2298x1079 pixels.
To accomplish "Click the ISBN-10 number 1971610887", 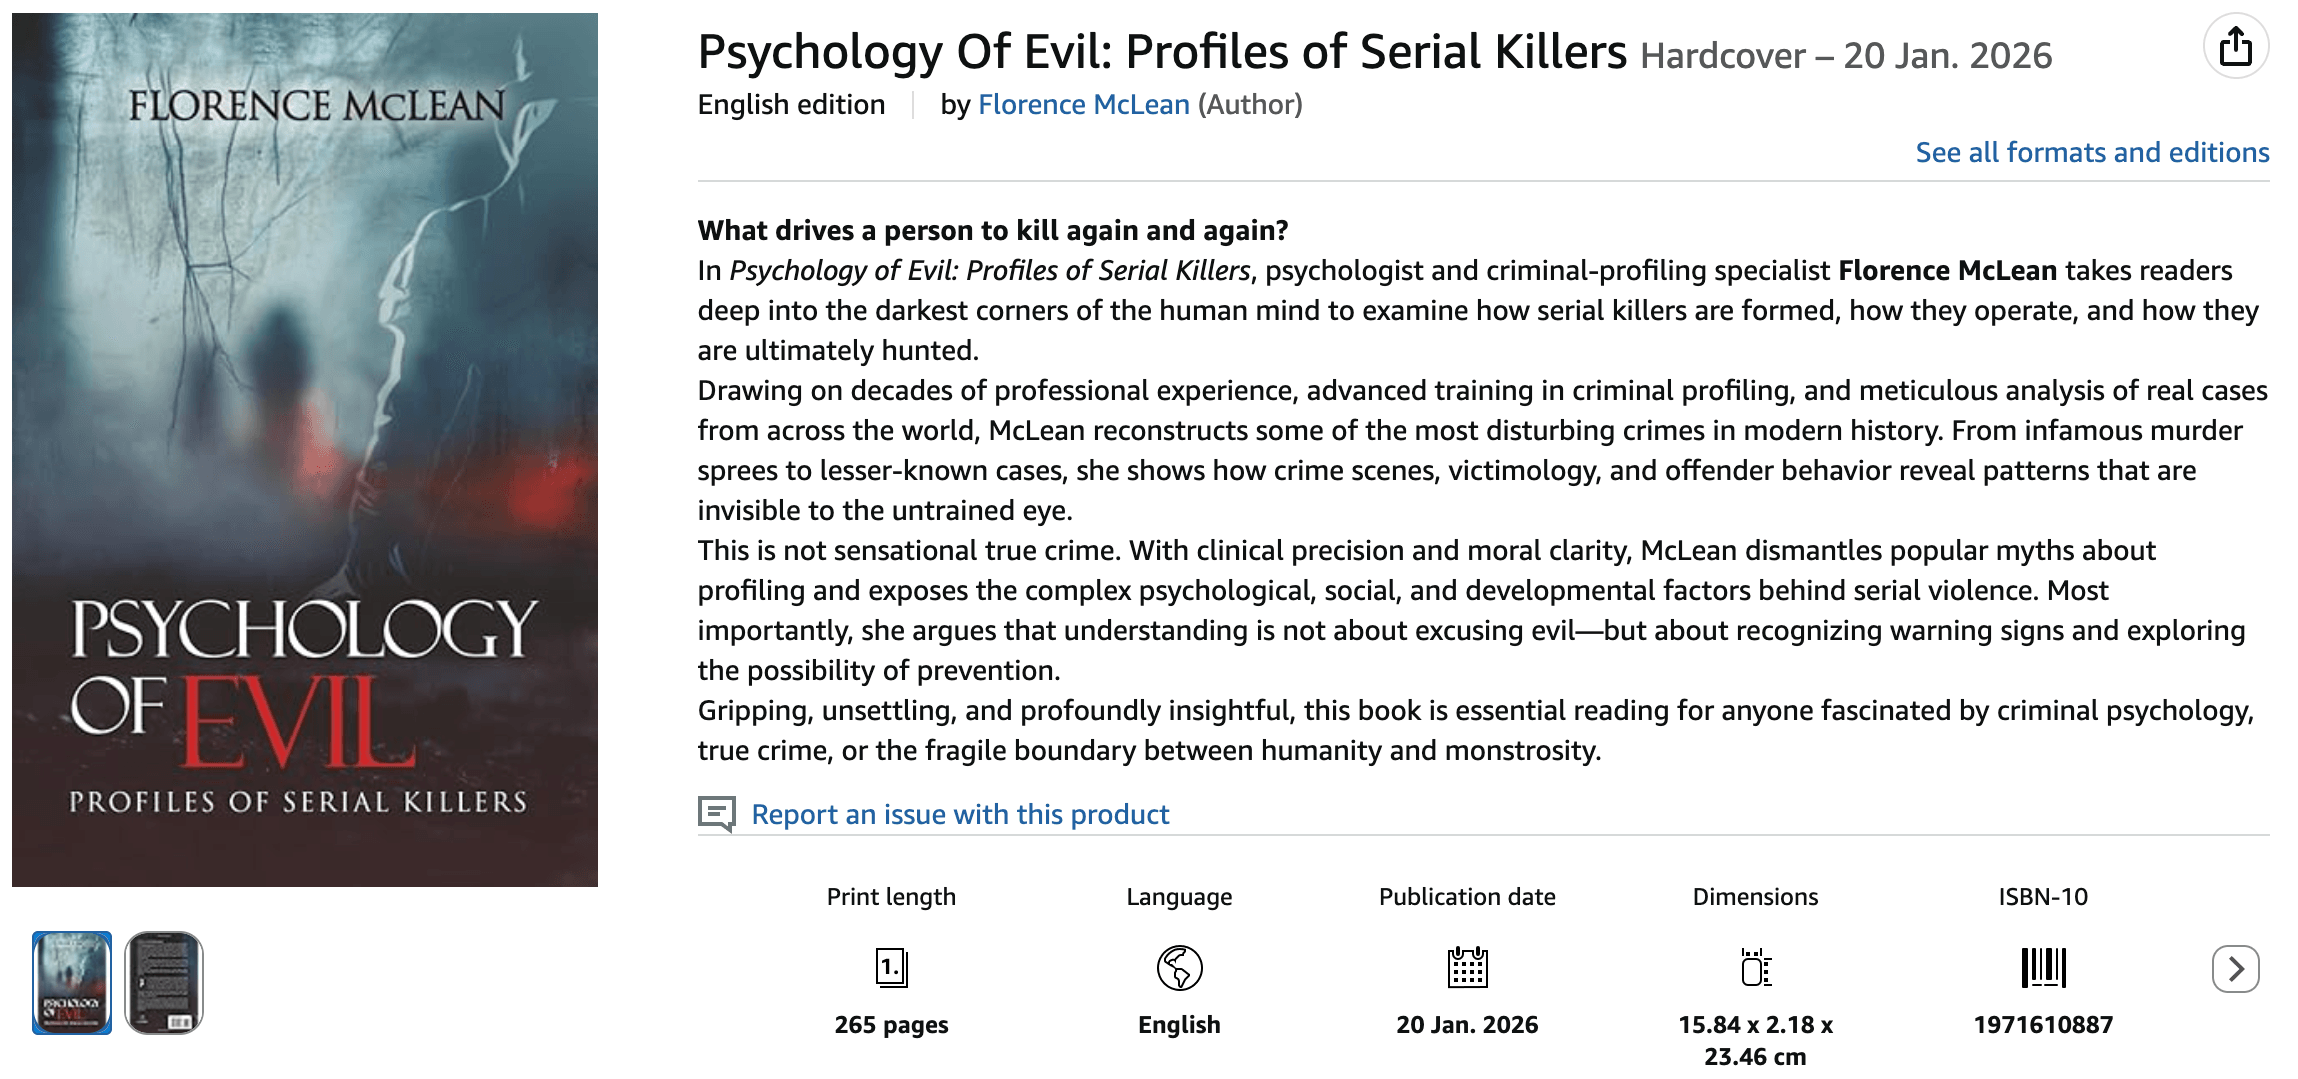I will pyautogui.click(x=2043, y=1025).
